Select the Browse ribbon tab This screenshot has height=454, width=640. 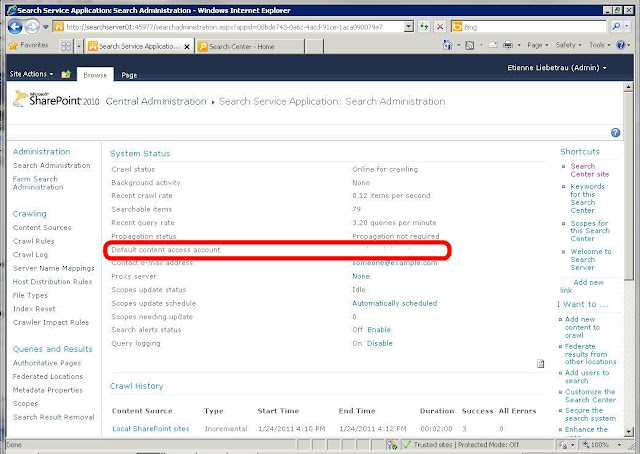point(95,75)
